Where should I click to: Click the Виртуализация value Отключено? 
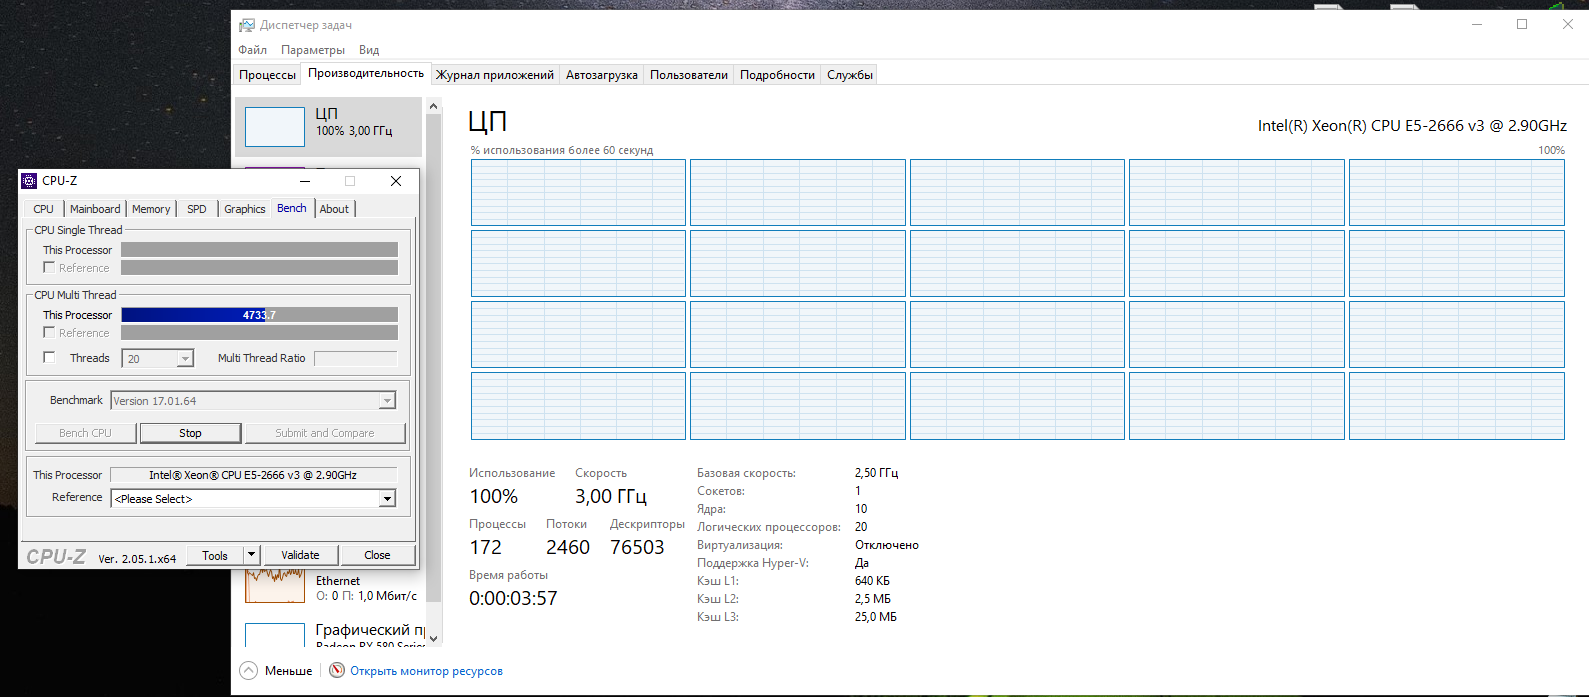point(887,545)
